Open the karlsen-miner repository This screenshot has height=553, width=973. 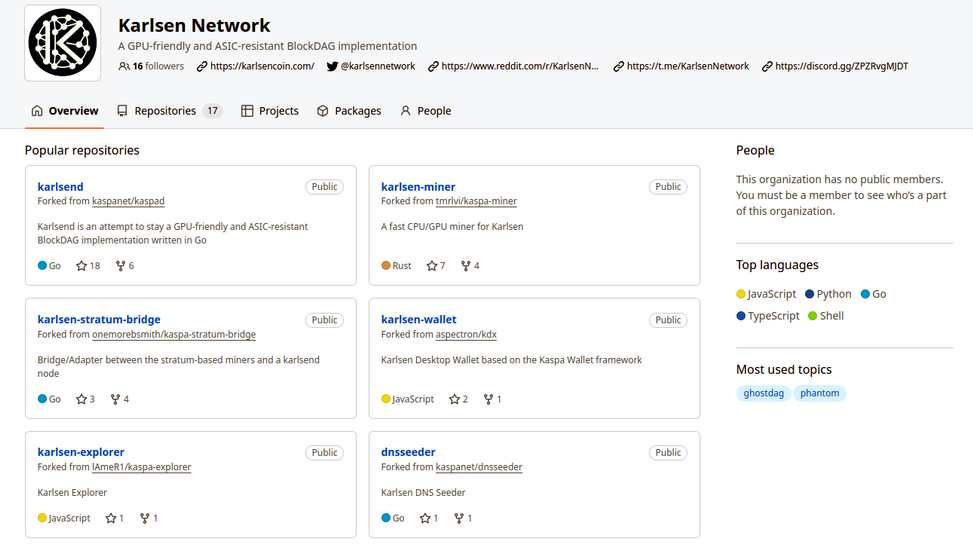pos(418,187)
